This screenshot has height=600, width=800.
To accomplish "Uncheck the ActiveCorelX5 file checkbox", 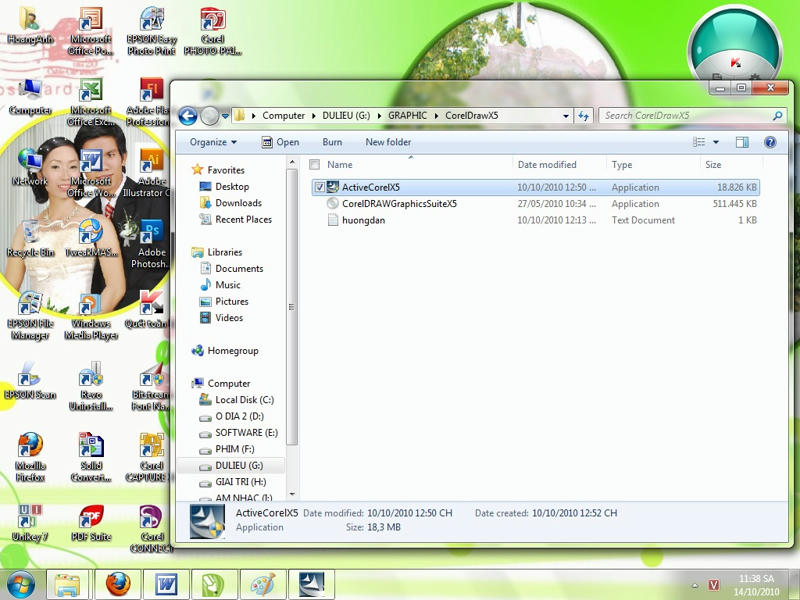I will (x=319, y=187).
